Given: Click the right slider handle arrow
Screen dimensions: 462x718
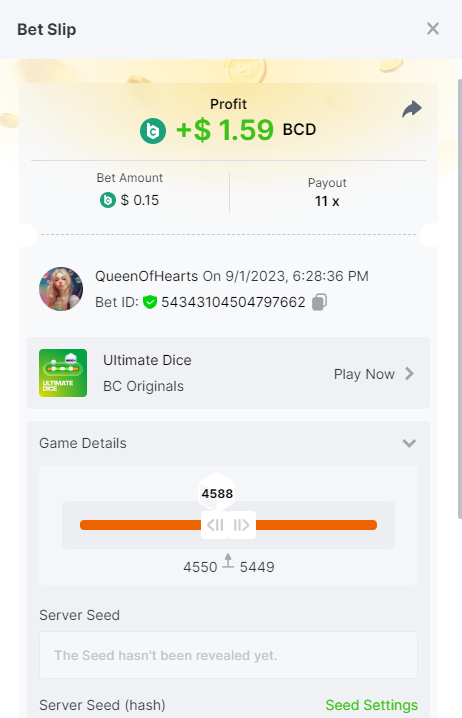Looking at the screenshot, I should tap(242, 525).
